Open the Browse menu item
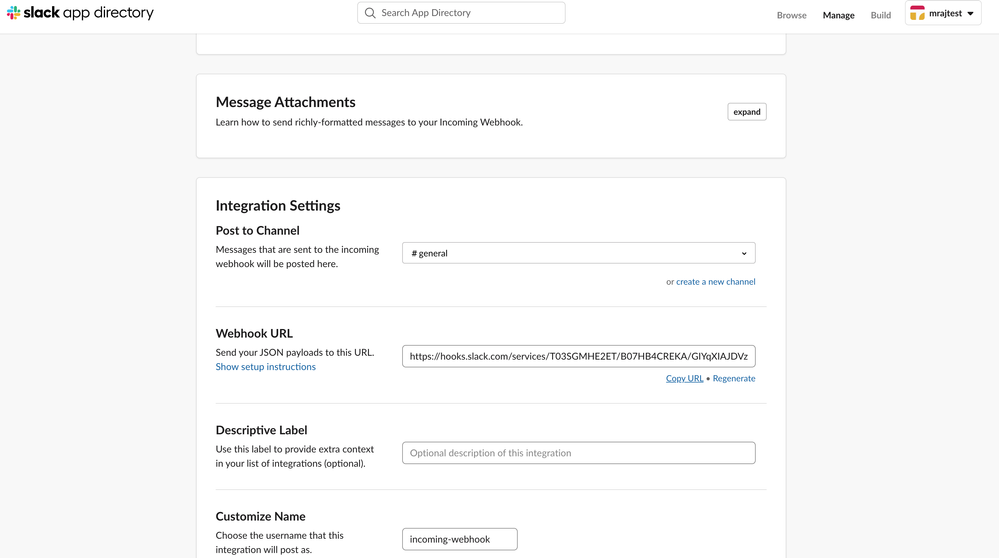The width and height of the screenshot is (999, 558). [x=791, y=15]
